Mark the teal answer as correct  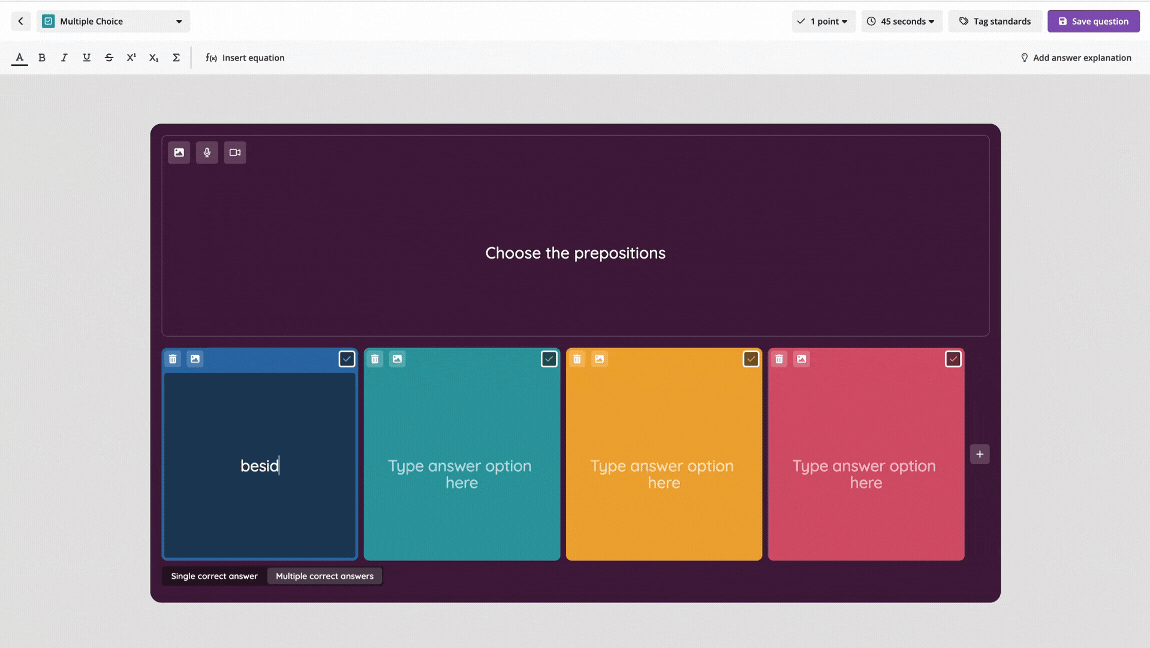549,359
